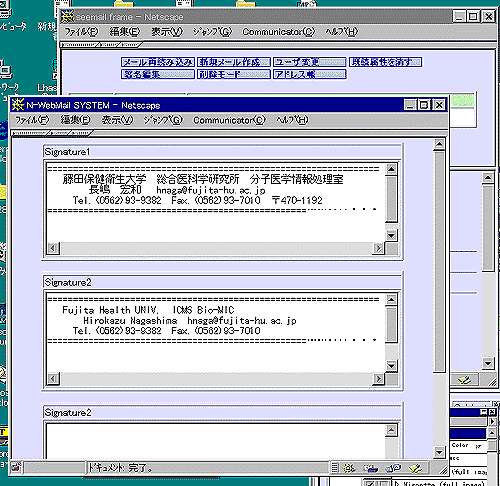Viewport: 500px width, 486px height.
Task: Click the Signature1 title input field
Action: [222, 152]
